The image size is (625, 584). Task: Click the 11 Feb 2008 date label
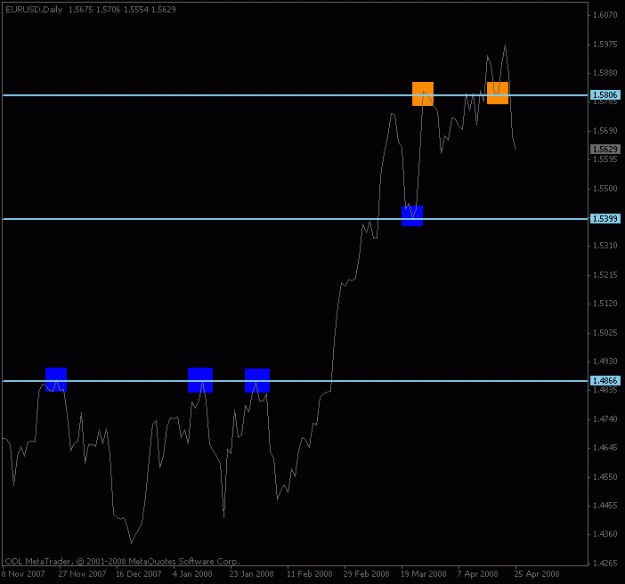pyautogui.click(x=309, y=574)
